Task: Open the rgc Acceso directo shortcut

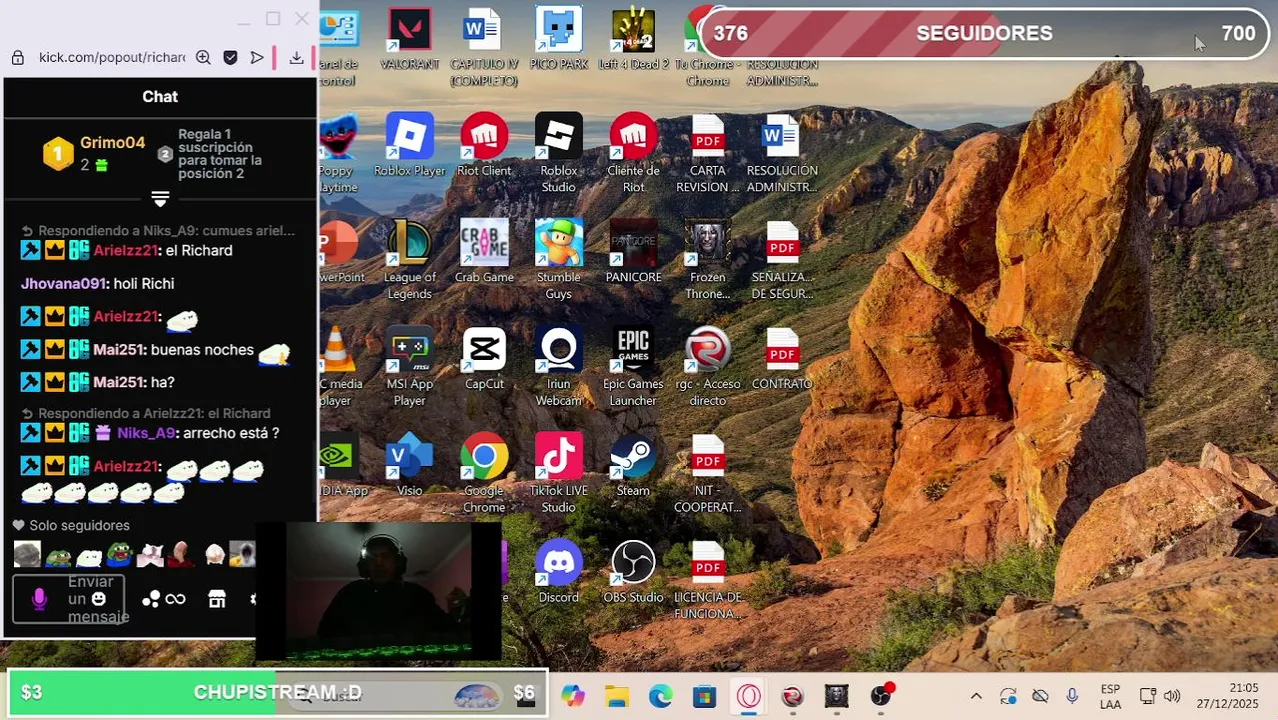Action: 707,367
